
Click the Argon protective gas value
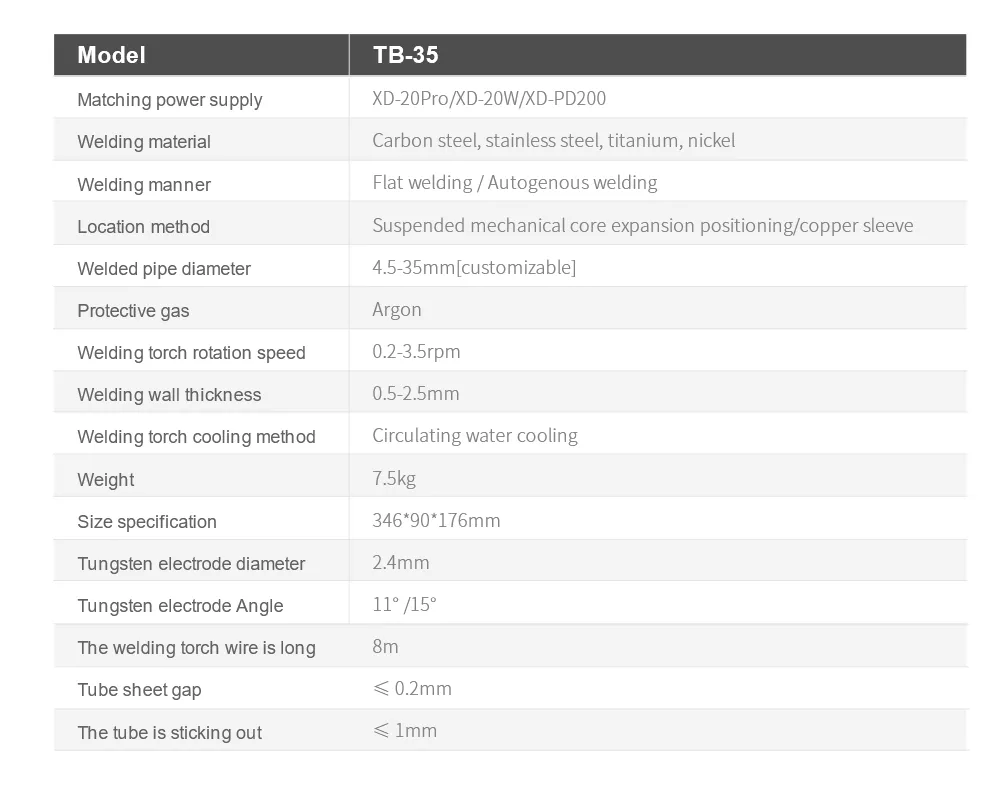click(x=397, y=310)
